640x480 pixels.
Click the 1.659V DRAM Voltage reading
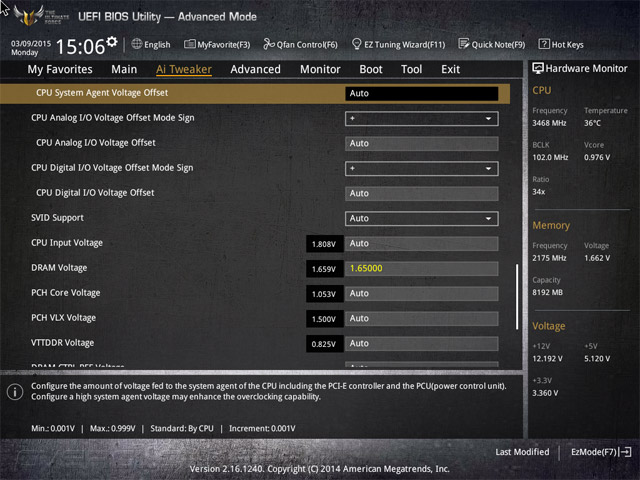pyautogui.click(x=324, y=269)
